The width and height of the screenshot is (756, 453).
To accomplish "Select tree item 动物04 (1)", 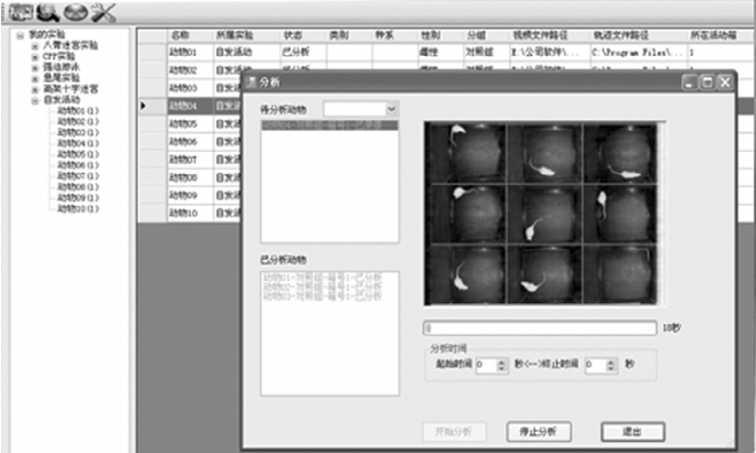I will [x=78, y=144].
